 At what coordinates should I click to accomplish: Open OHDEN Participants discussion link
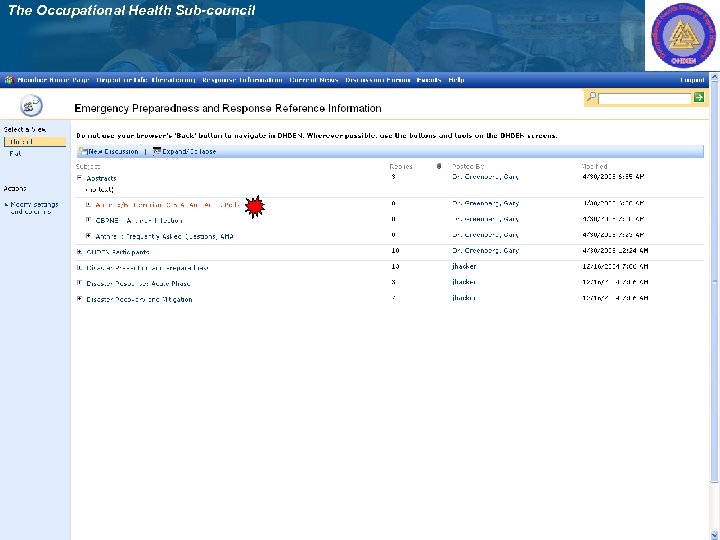click(x=118, y=252)
